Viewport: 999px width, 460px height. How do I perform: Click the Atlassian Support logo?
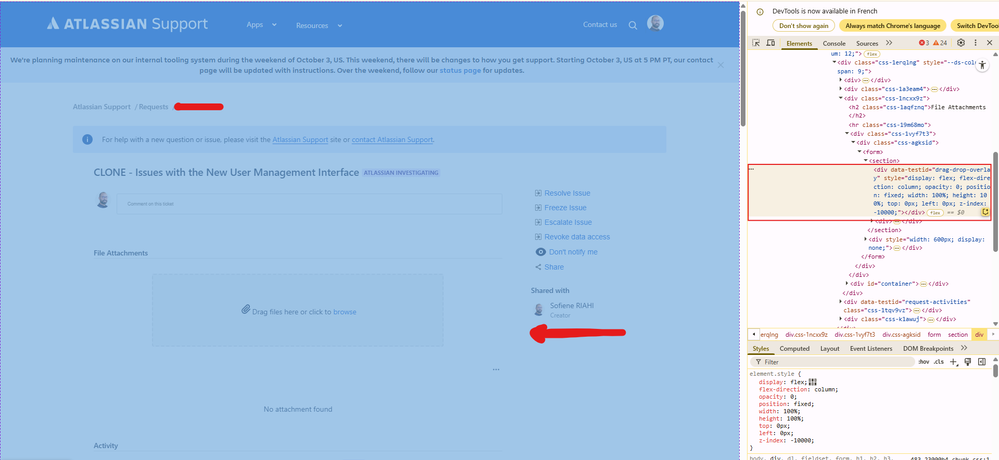127,24
